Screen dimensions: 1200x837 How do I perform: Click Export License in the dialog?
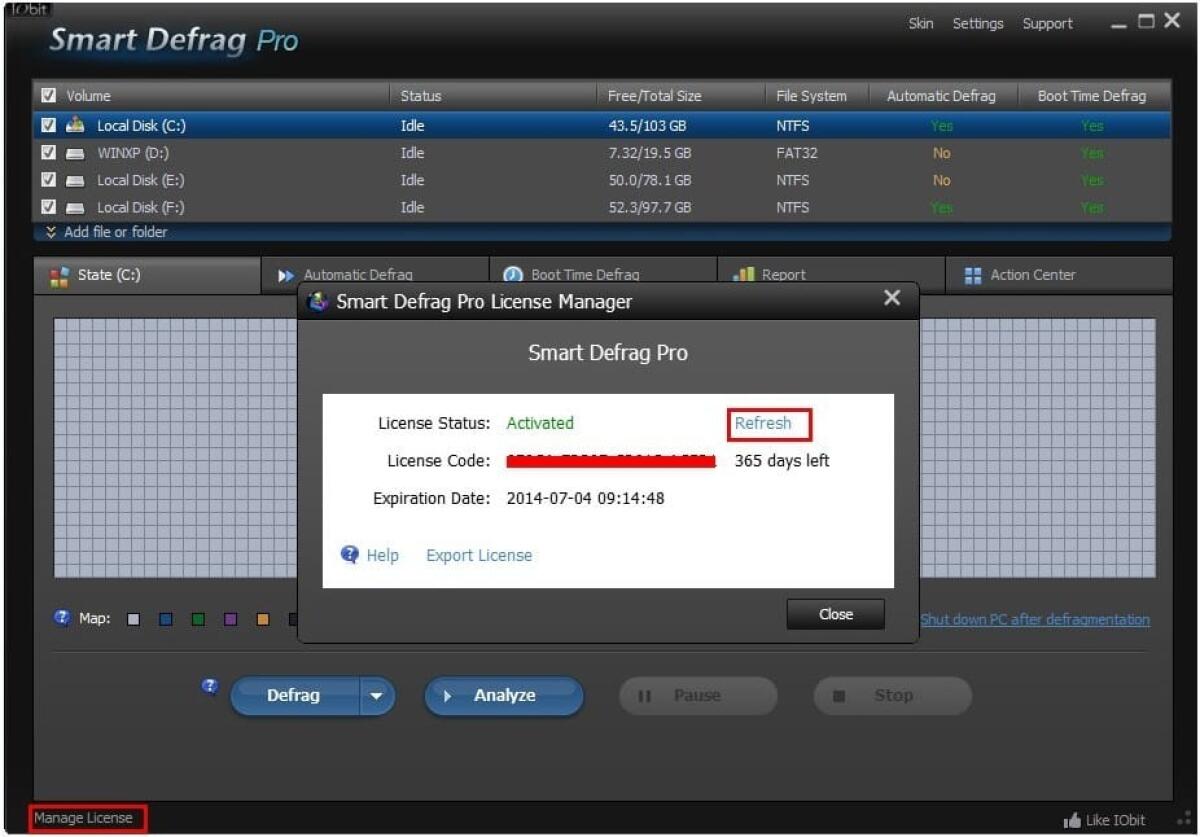[478, 555]
